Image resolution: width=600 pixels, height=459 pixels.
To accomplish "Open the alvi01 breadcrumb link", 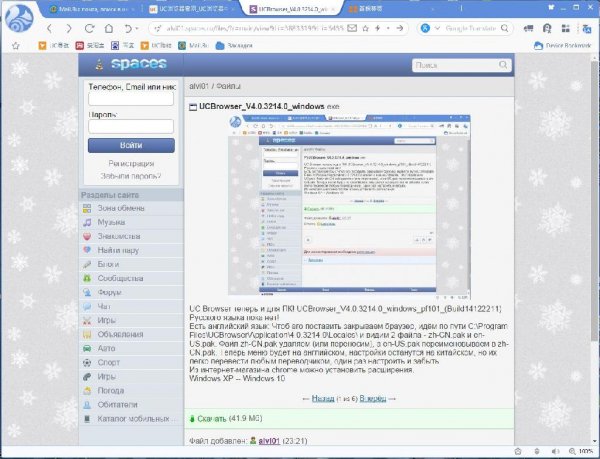I will pyautogui.click(x=199, y=86).
